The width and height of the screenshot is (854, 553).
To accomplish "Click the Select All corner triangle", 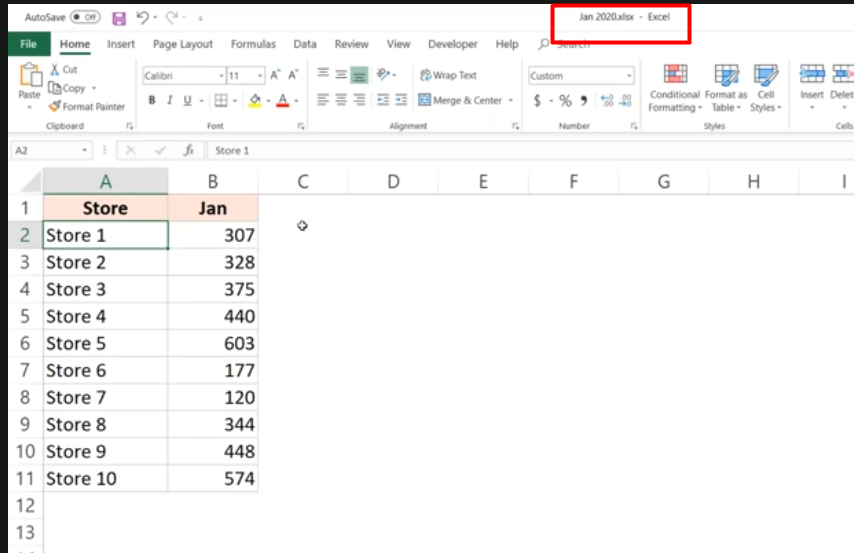I will click(x=30, y=181).
